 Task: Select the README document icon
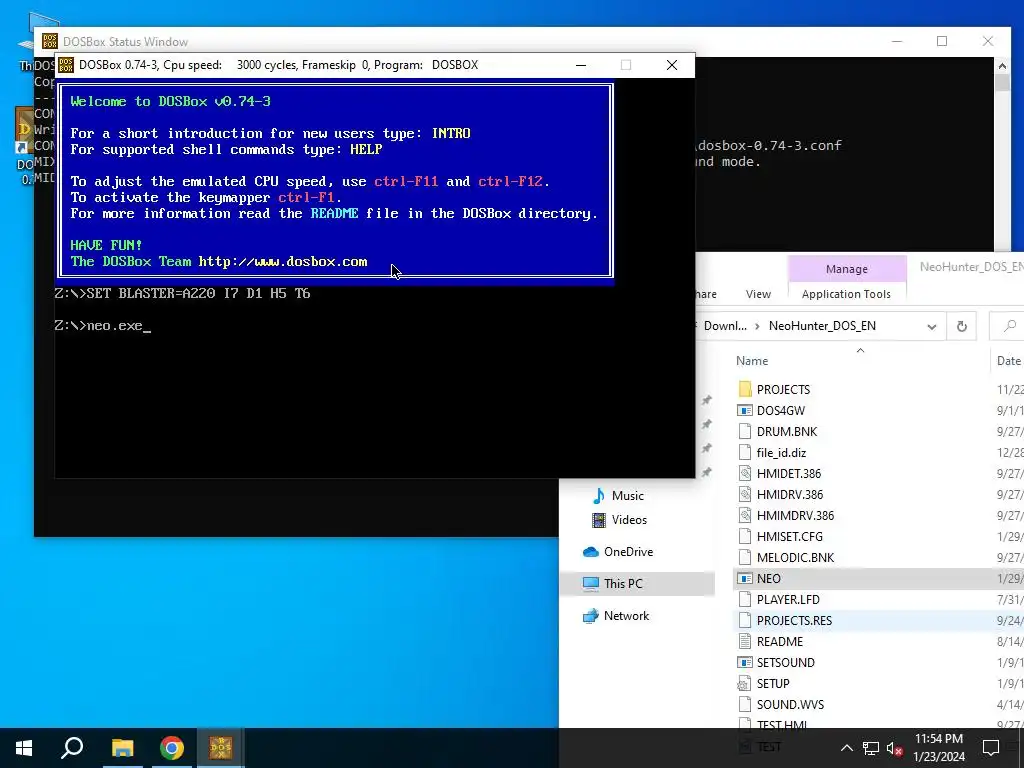[x=744, y=641]
